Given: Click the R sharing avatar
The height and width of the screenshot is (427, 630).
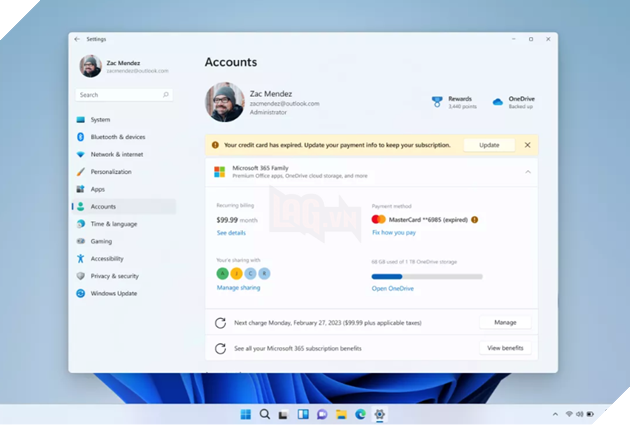Looking at the screenshot, I should click(x=264, y=274).
